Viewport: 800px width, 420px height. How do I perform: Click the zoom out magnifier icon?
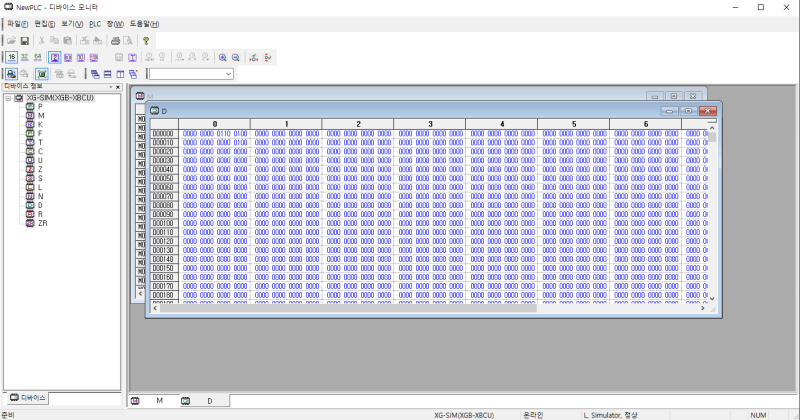point(236,57)
